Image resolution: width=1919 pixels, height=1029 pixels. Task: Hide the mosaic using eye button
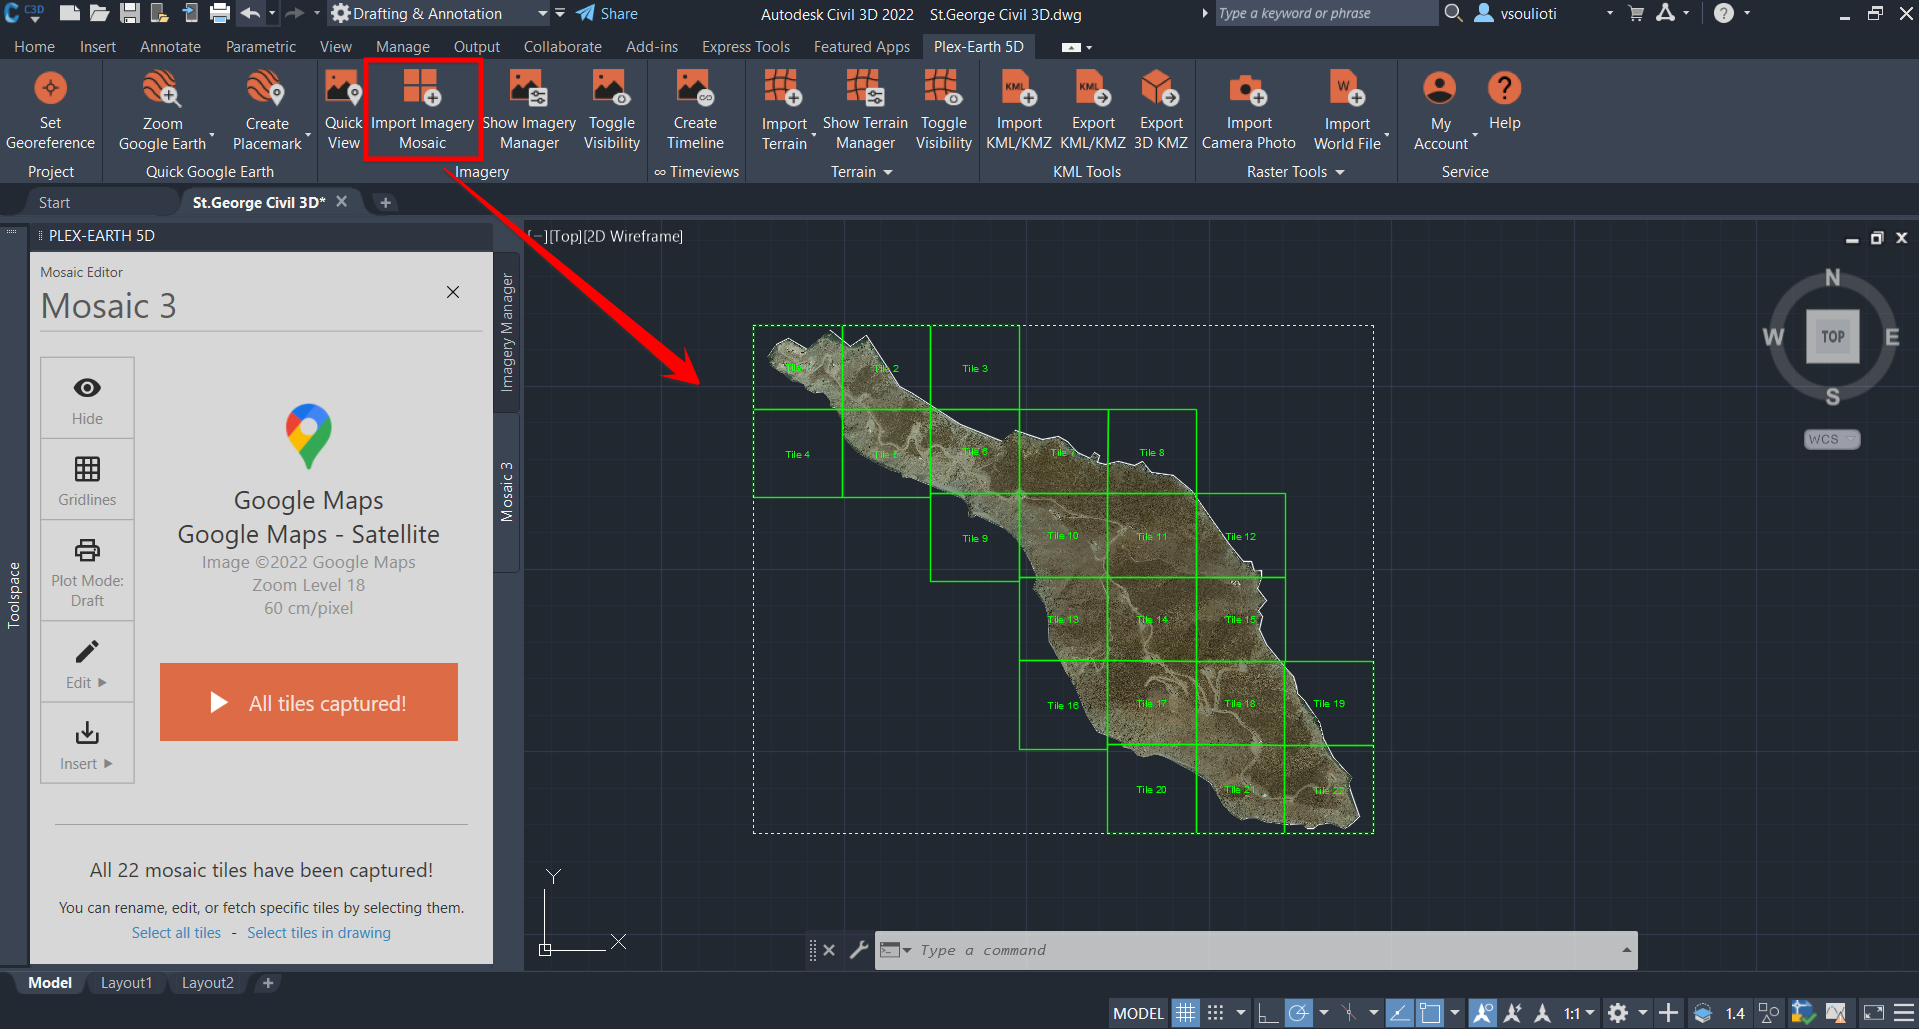point(87,398)
